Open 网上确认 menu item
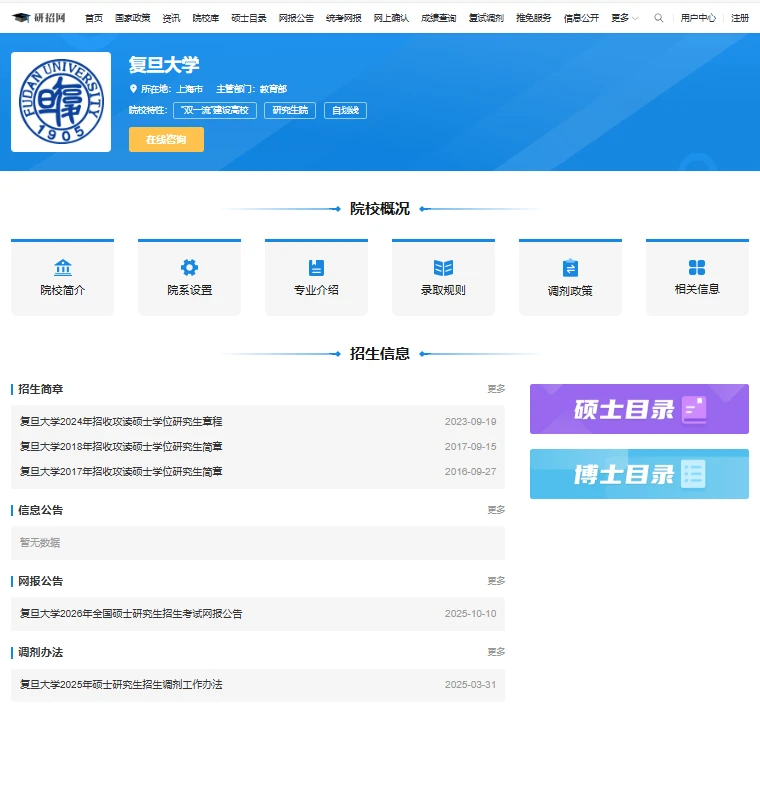Image resolution: width=760 pixels, height=801 pixels. click(x=391, y=18)
